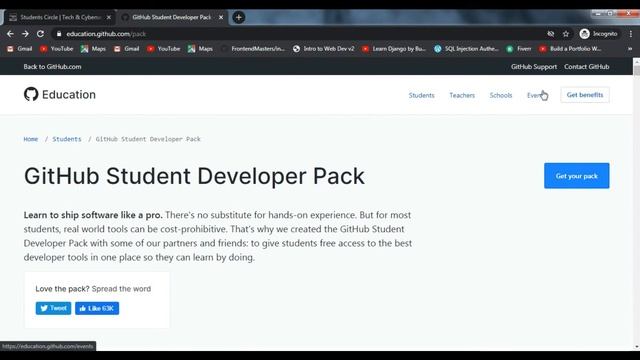This screenshot has height=360, width=640.
Task: Open the second Gmail bookmark
Action: (x=127, y=49)
